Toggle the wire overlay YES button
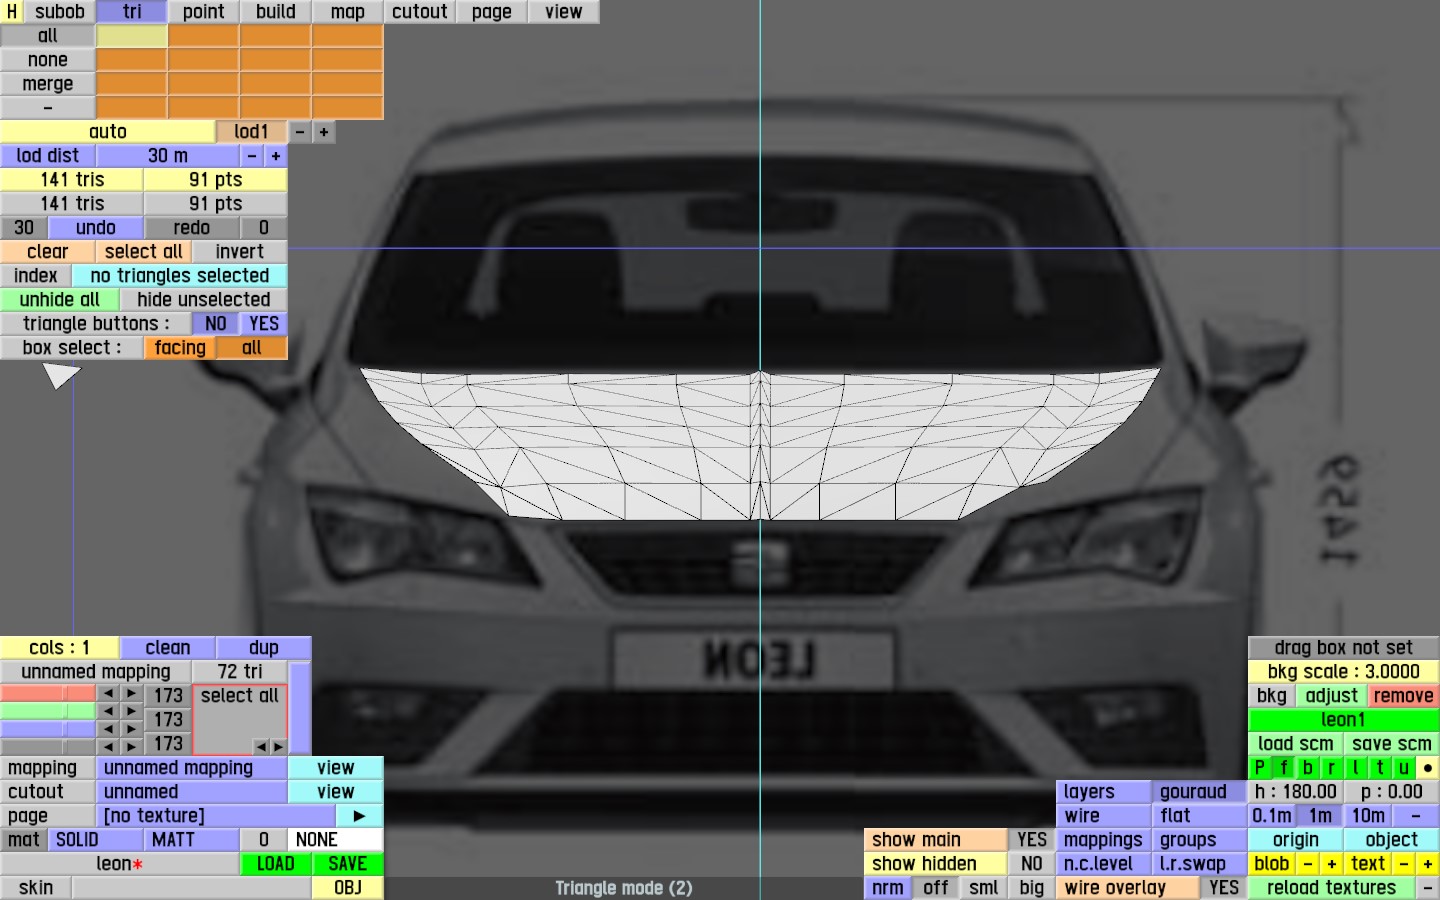 (1224, 888)
